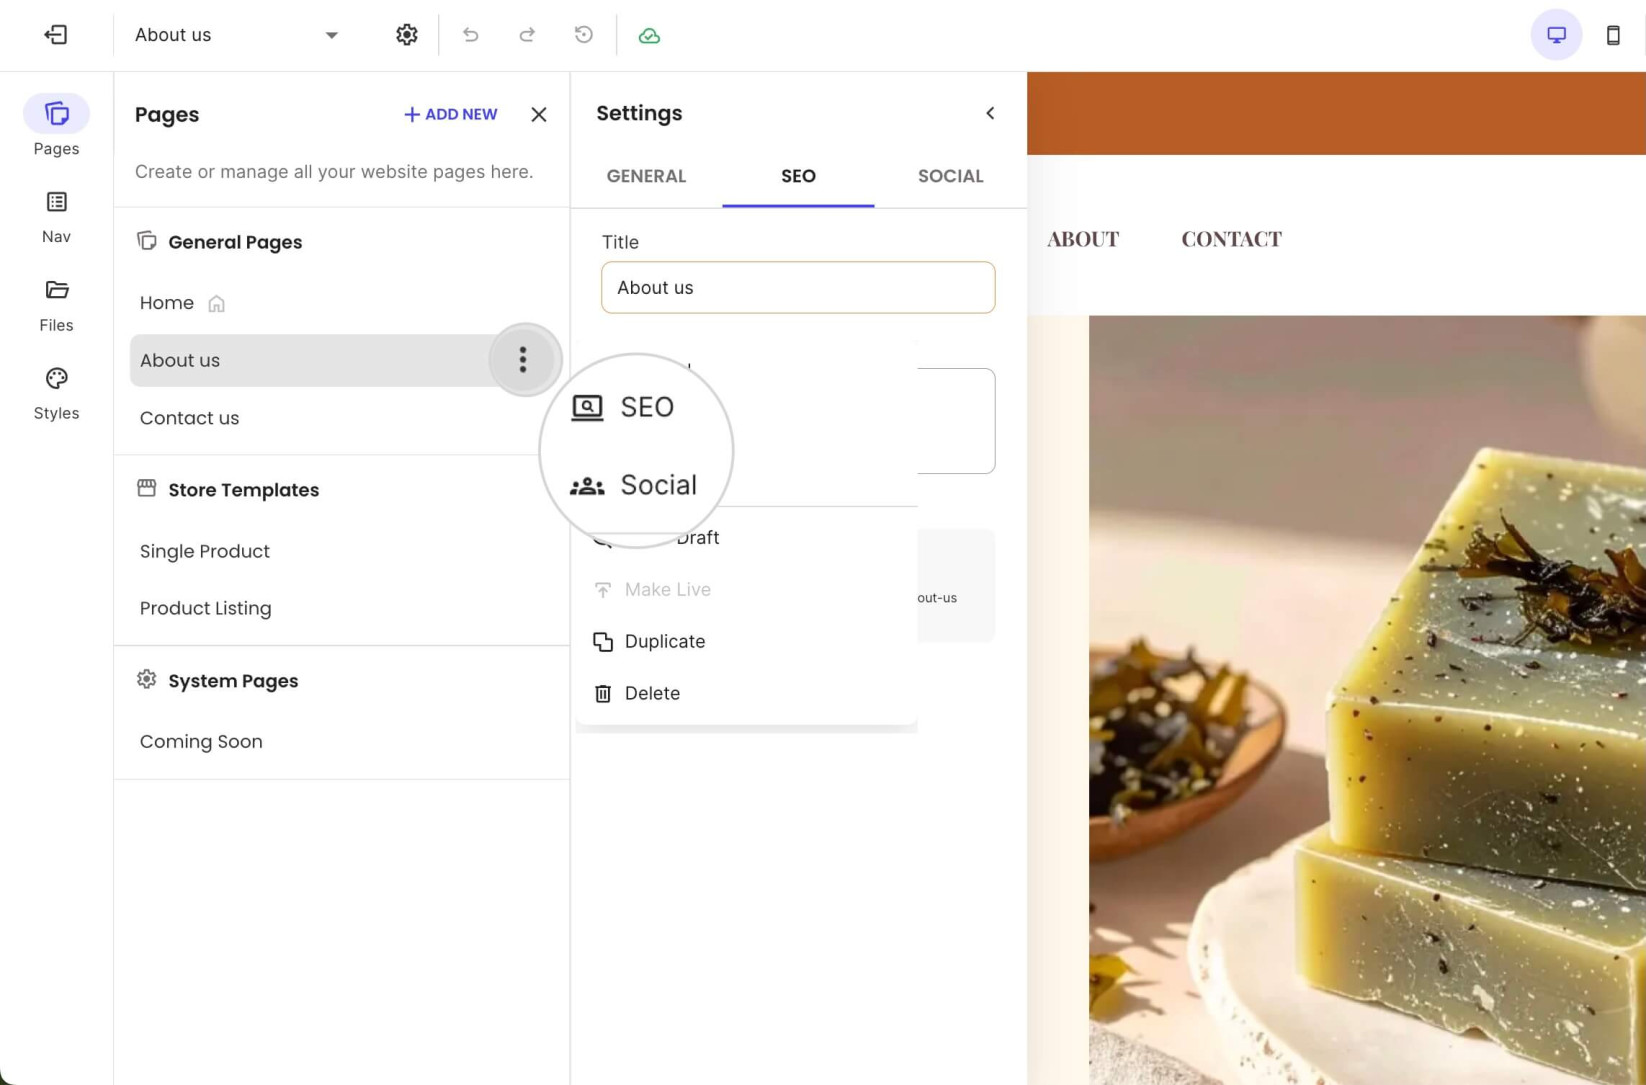1646x1085 pixels.
Task: Click the soap bar image in preview
Action: coord(1367,700)
